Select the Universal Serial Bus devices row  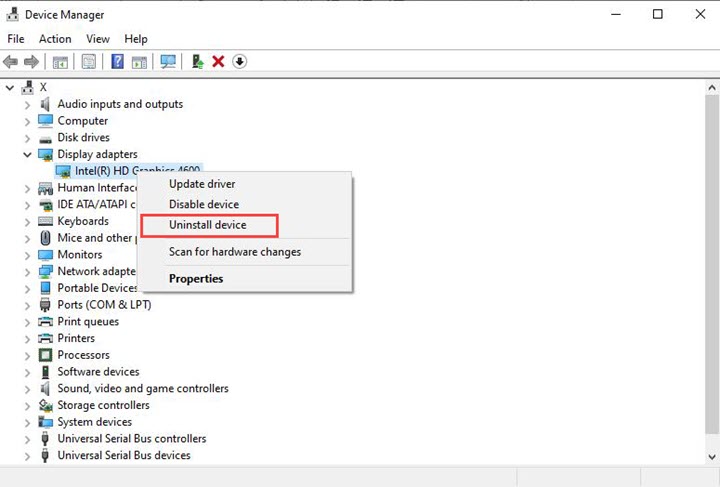(x=124, y=455)
